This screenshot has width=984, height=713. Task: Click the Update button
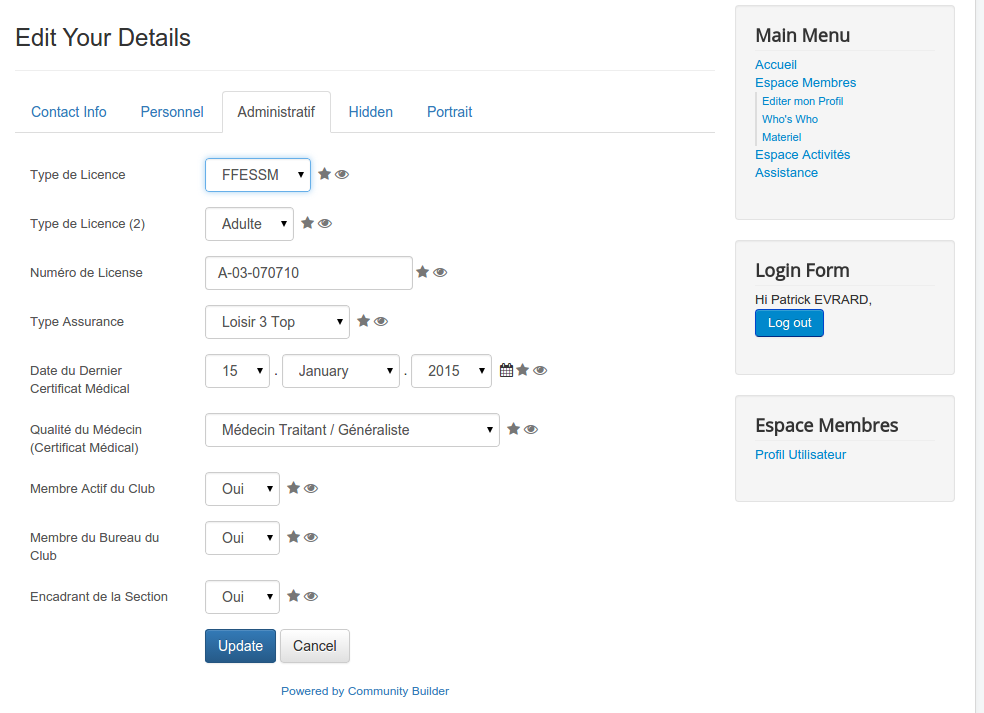240,646
